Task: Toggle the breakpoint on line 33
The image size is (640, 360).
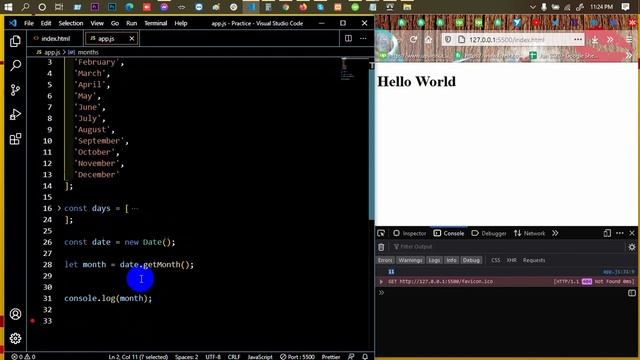Action: click(33, 321)
